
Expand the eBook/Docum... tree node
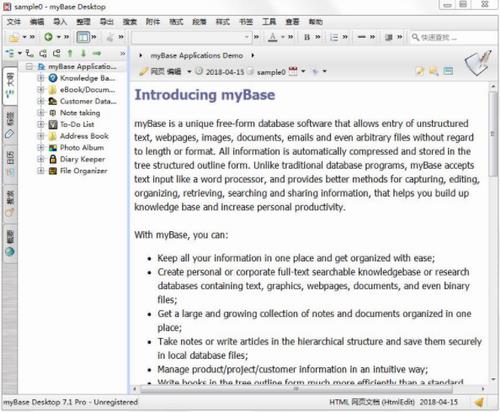click(x=41, y=90)
